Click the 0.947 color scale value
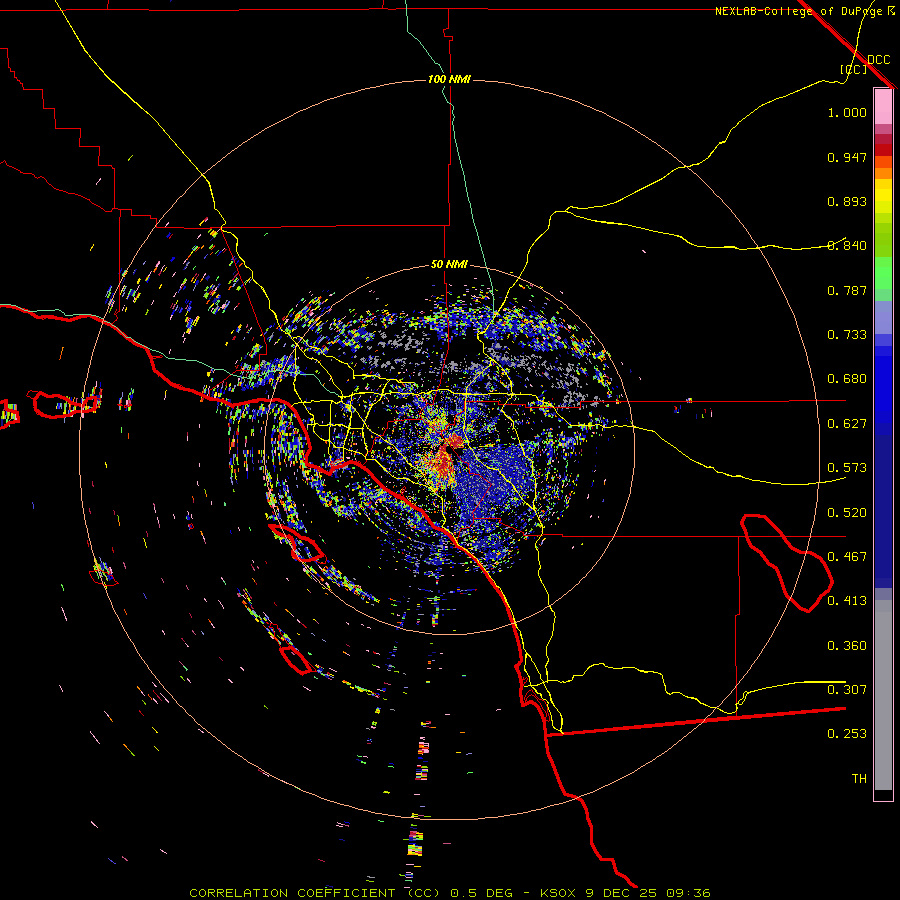 click(847, 157)
